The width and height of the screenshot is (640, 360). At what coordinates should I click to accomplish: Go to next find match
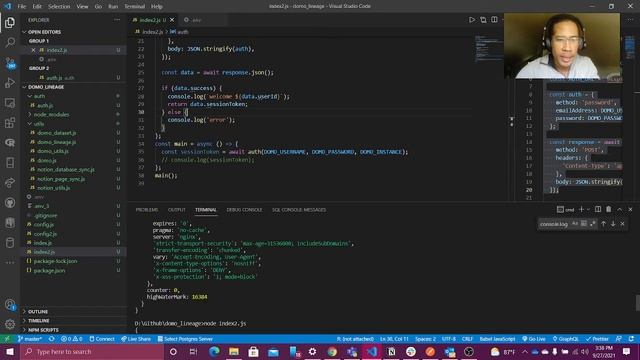click(613, 224)
